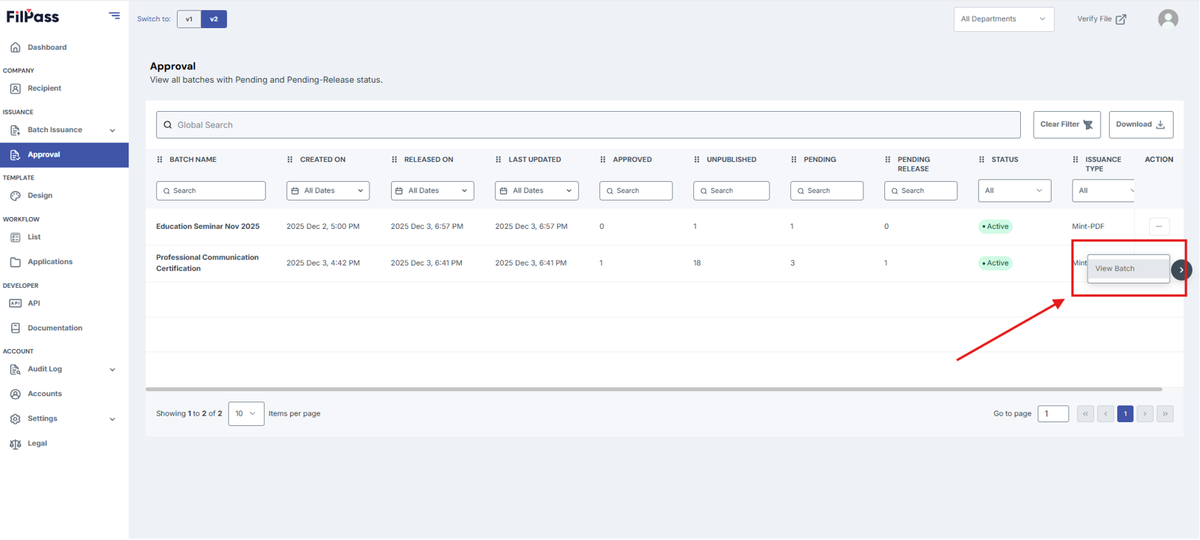1200x540 pixels.
Task: Open Applications in the sidebar
Action: point(50,262)
